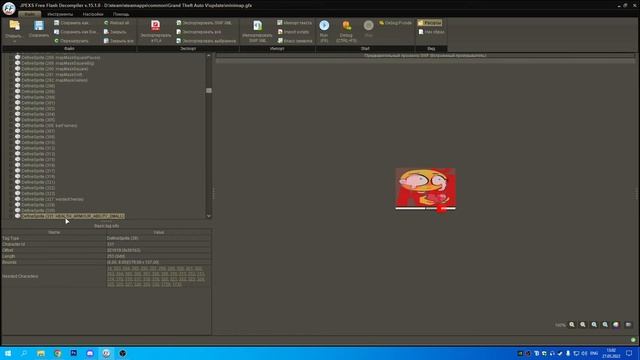Click the sprite preview image

pyautogui.click(x=426, y=190)
